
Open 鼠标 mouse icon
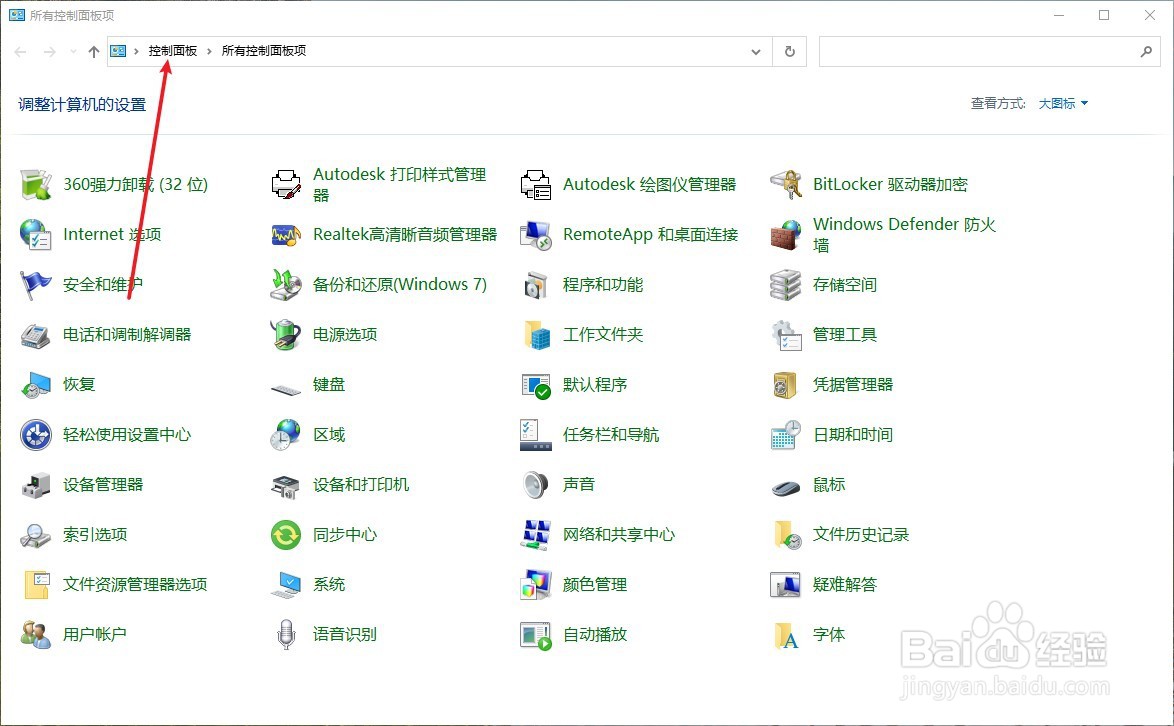[785, 488]
